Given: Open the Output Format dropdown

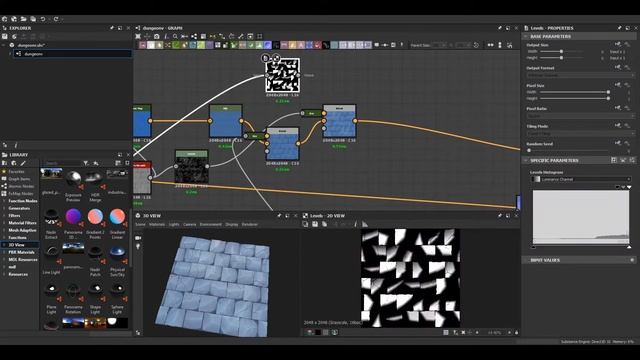Looking at the screenshot, I should coord(580,75).
